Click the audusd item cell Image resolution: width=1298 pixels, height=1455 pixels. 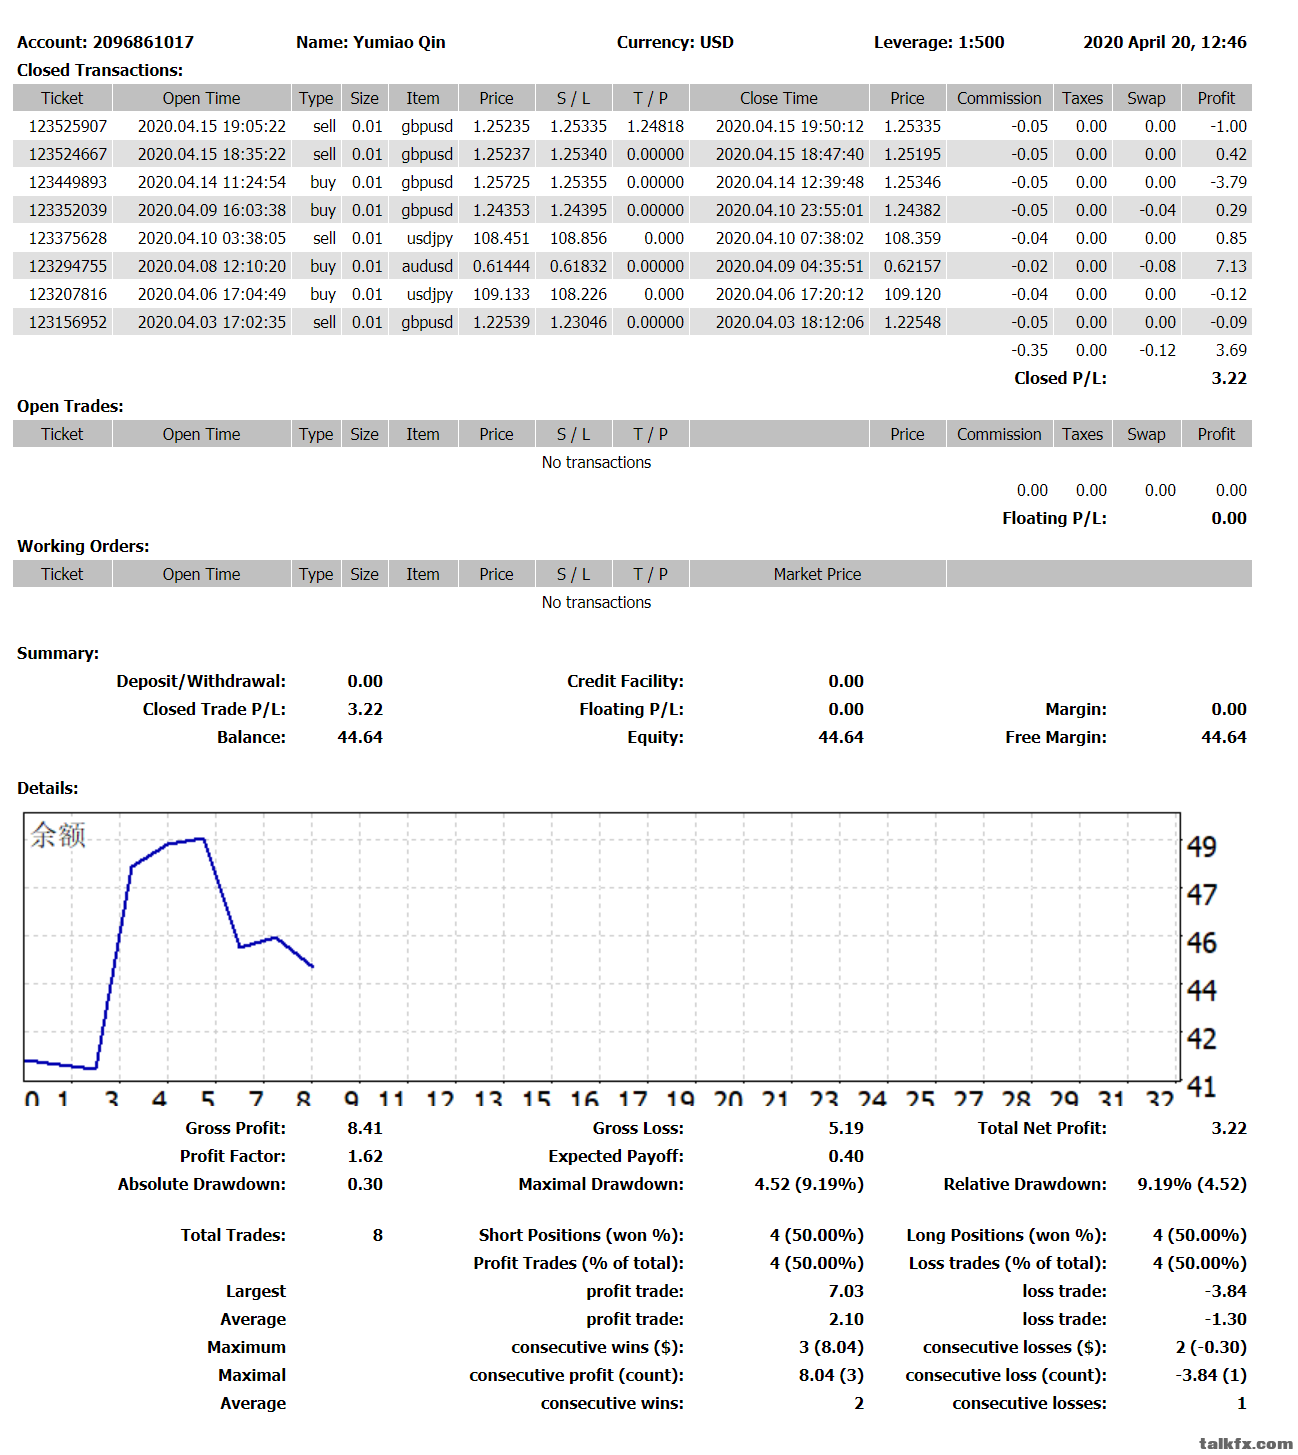click(427, 266)
